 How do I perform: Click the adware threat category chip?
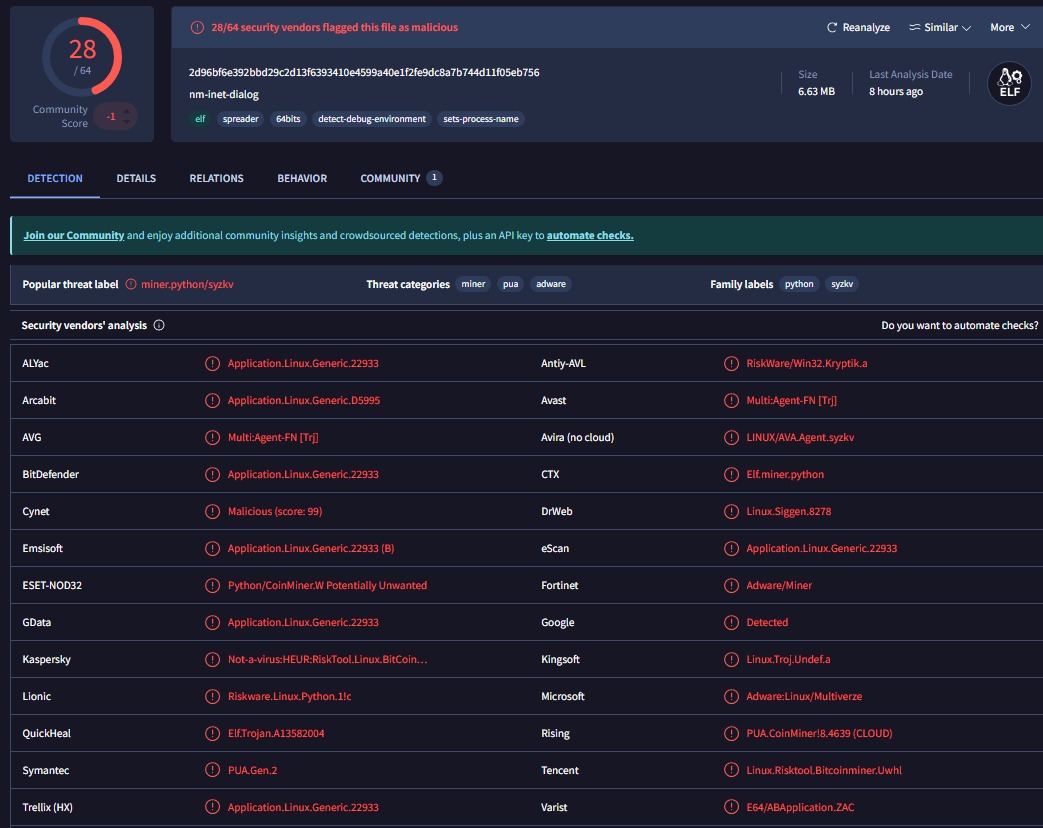(x=551, y=284)
